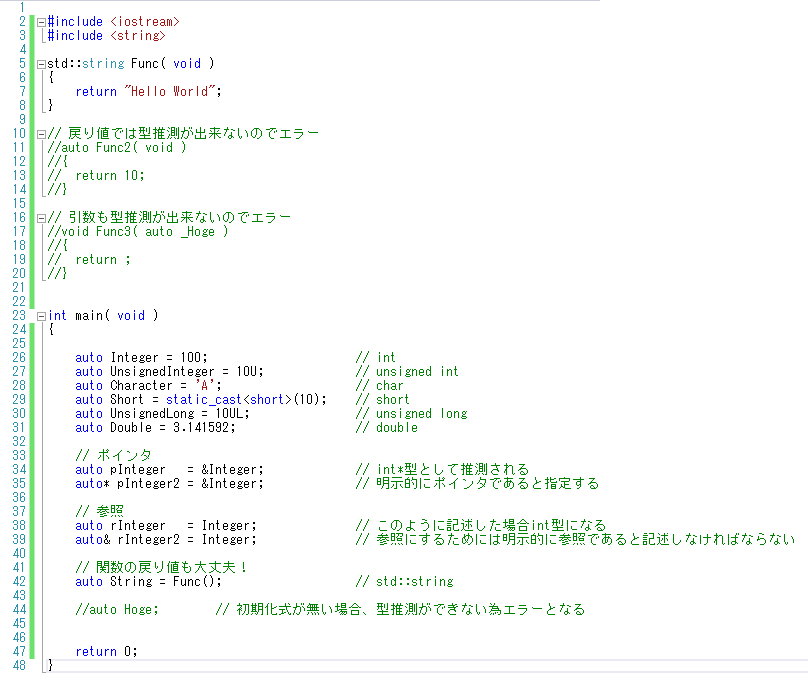Click the このように記述した場合int型になる comment
The height and width of the screenshot is (684, 808).
point(481,525)
